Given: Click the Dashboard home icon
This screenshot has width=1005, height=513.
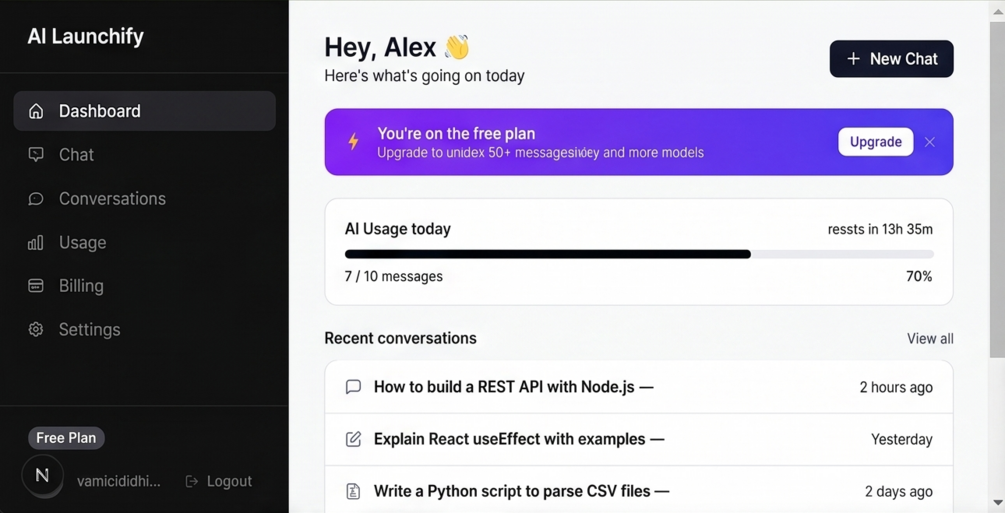Looking at the screenshot, I should coord(36,111).
